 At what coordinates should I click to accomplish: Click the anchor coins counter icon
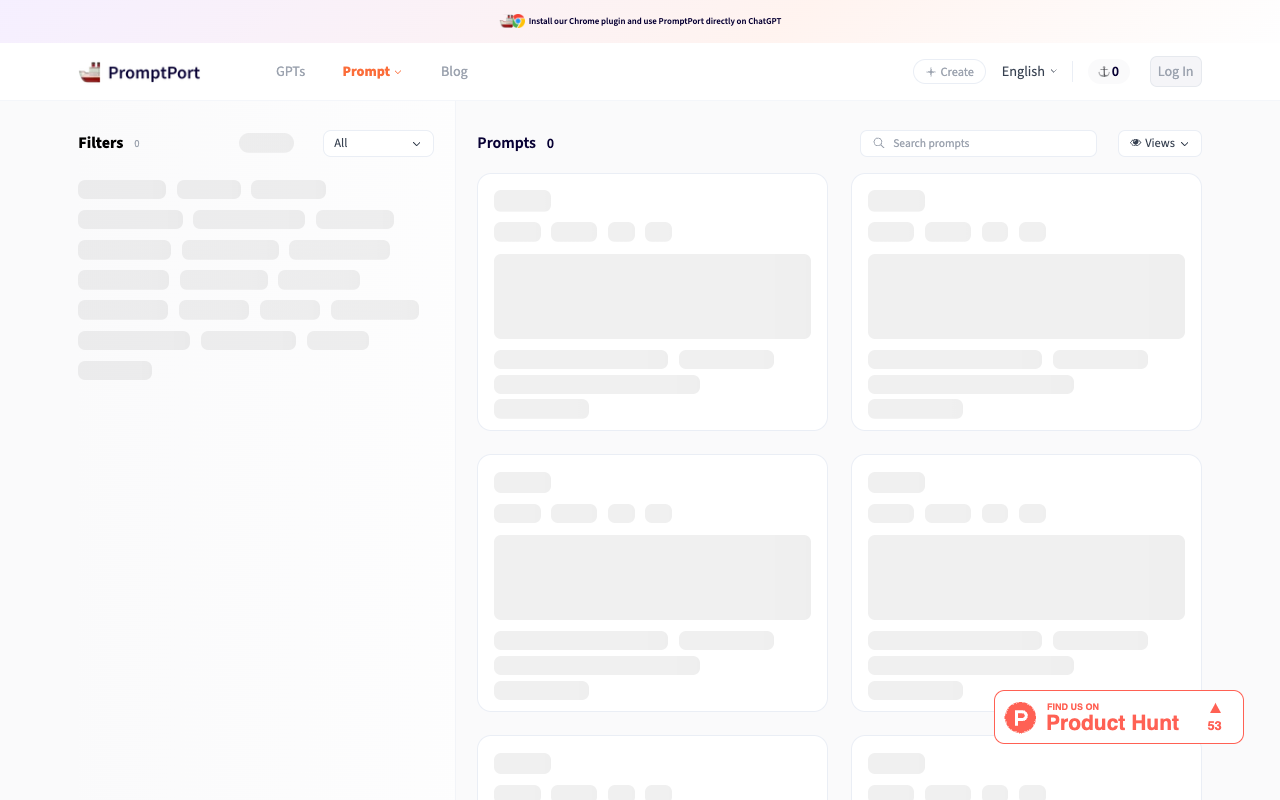[1104, 72]
